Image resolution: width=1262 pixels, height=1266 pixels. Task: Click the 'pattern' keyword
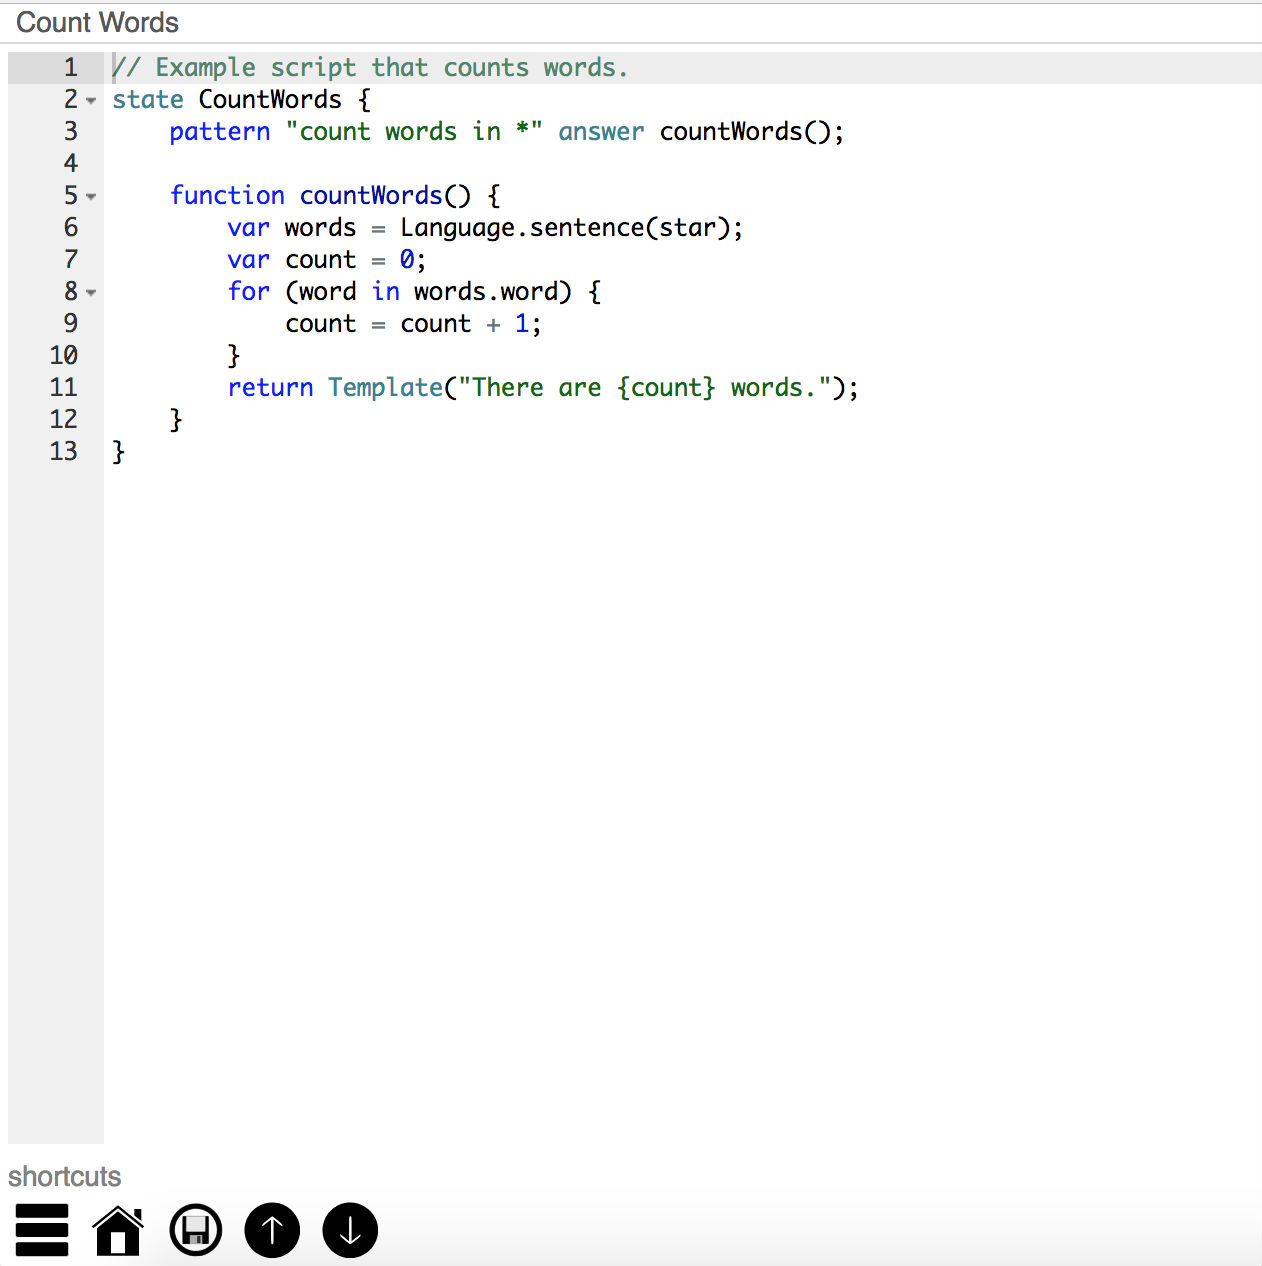click(x=220, y=131)
